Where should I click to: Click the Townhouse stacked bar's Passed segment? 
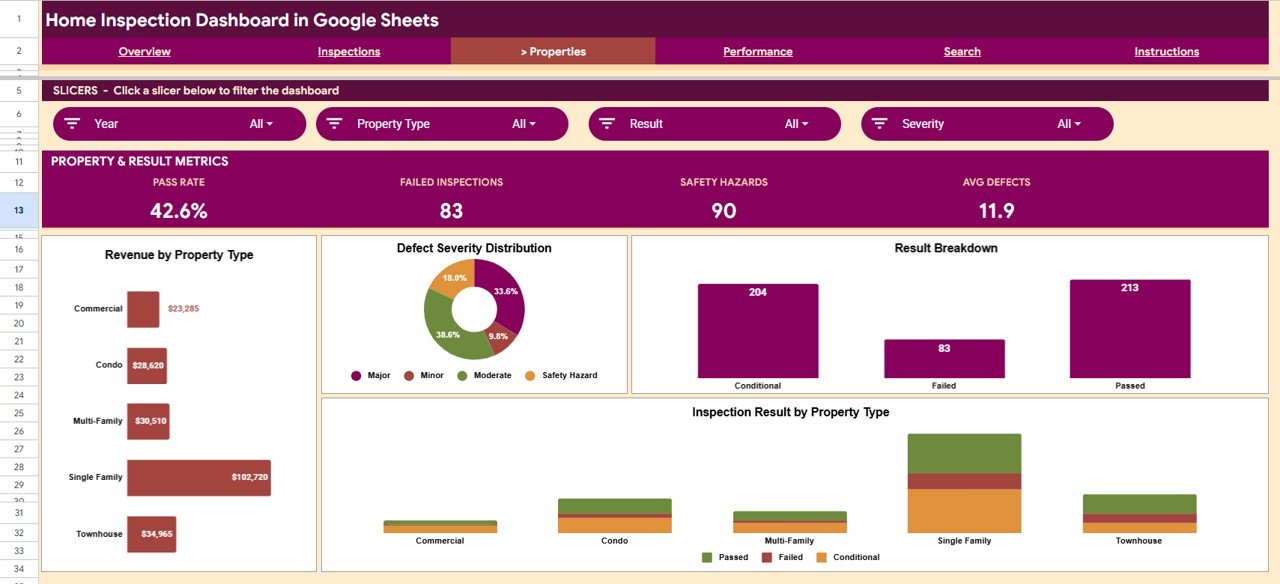pos(1139,504)
